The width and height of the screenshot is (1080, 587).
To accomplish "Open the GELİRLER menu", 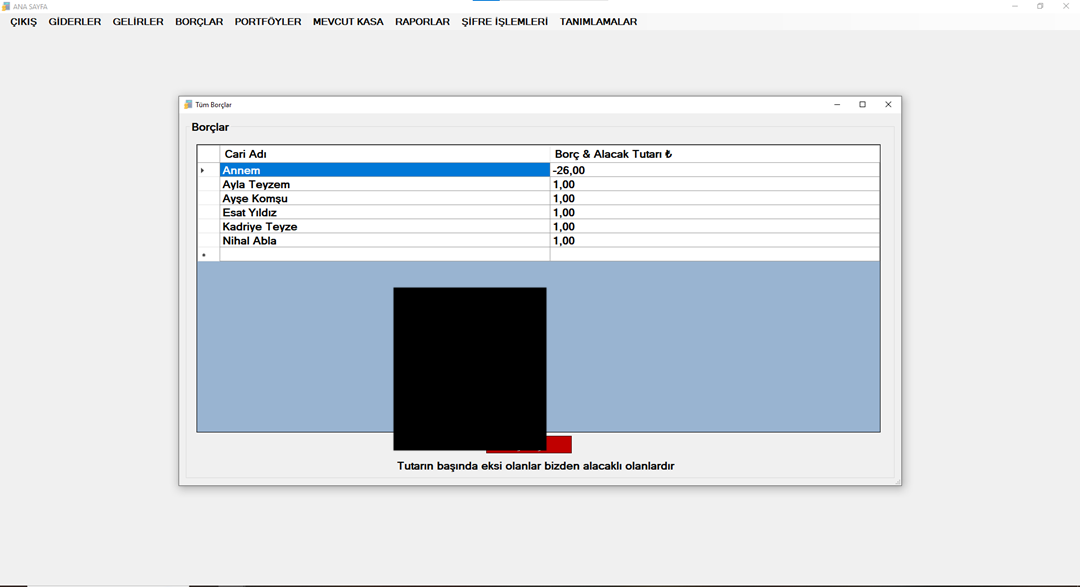I will [x=138, y=22].
